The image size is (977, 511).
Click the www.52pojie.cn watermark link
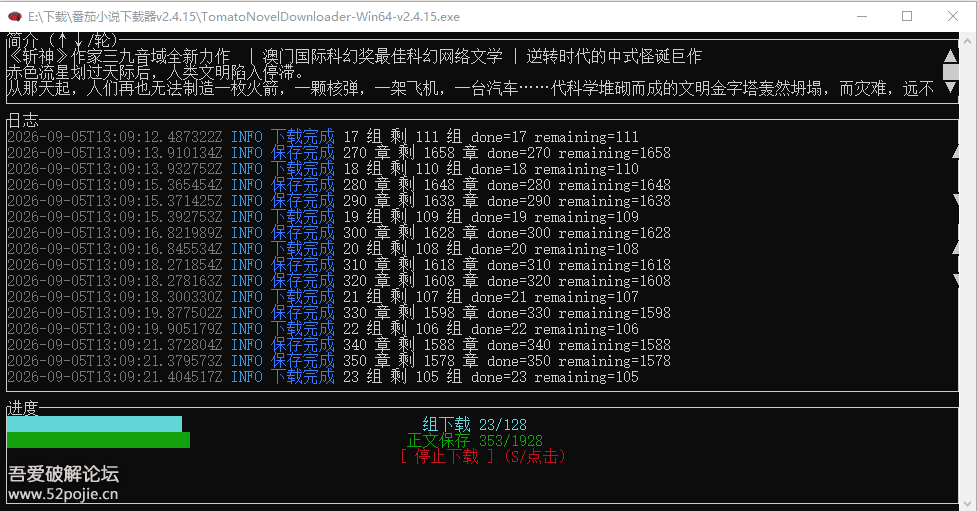[63, 495]
